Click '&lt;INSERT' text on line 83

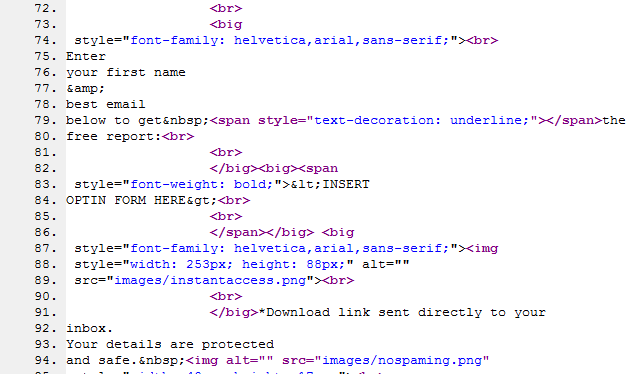click(x=330, y=184)
